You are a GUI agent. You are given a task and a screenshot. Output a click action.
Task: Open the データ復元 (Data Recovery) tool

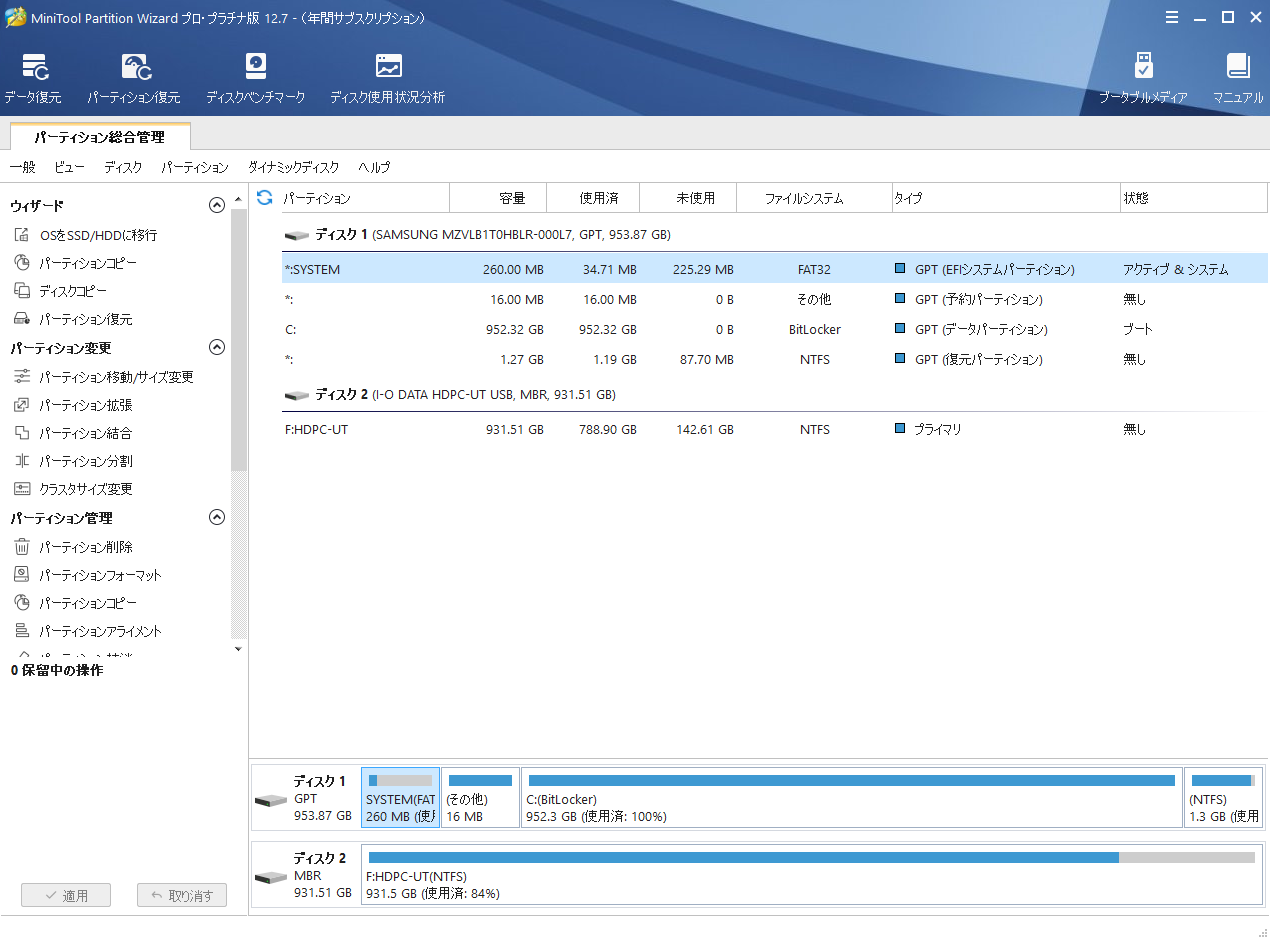point(33,79)
